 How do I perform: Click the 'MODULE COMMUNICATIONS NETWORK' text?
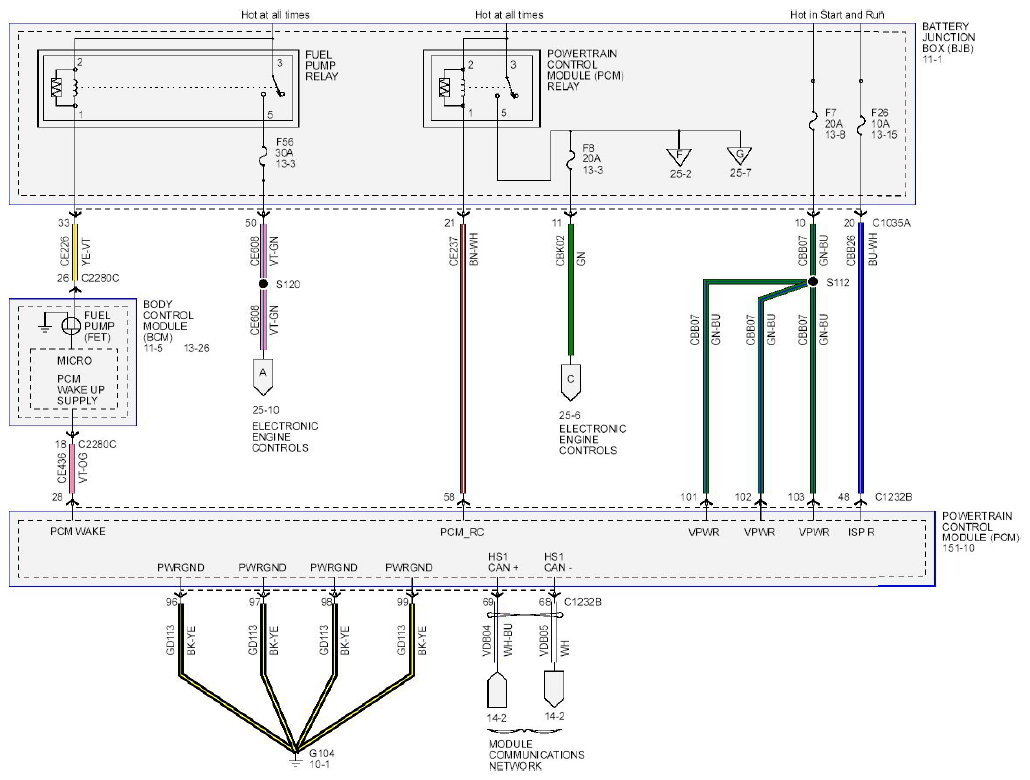pyautogui.click(x=536, y=755)
